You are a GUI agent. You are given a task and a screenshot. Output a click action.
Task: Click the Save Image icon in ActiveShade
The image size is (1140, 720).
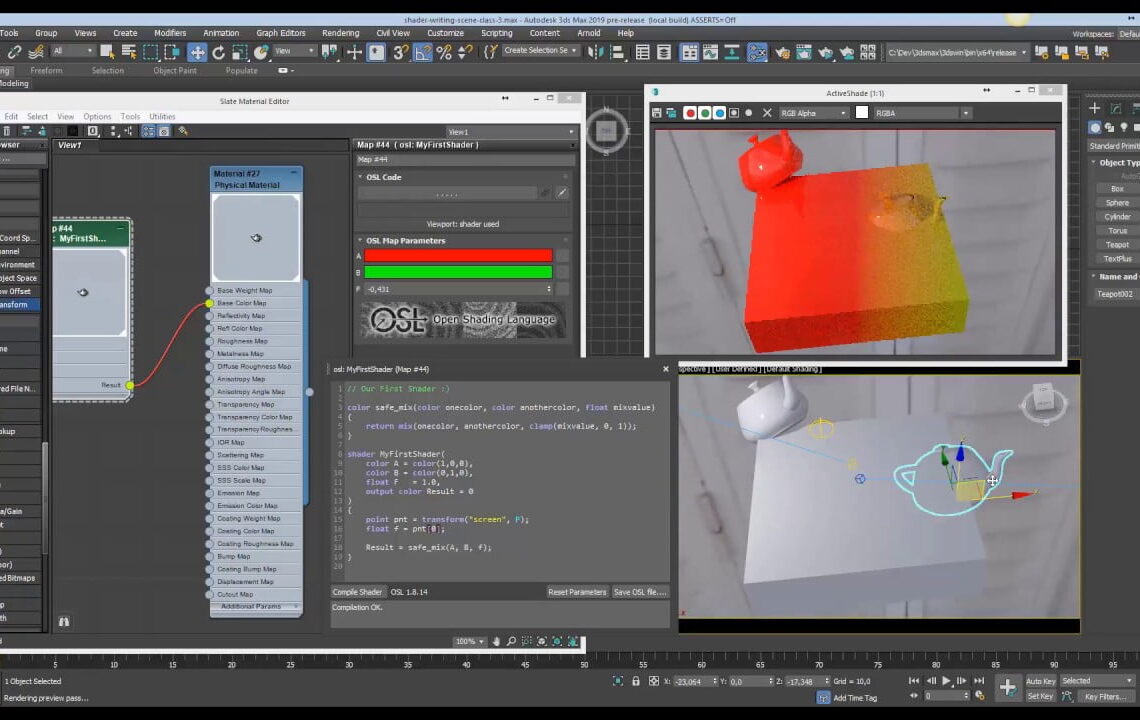pos(657,113)
